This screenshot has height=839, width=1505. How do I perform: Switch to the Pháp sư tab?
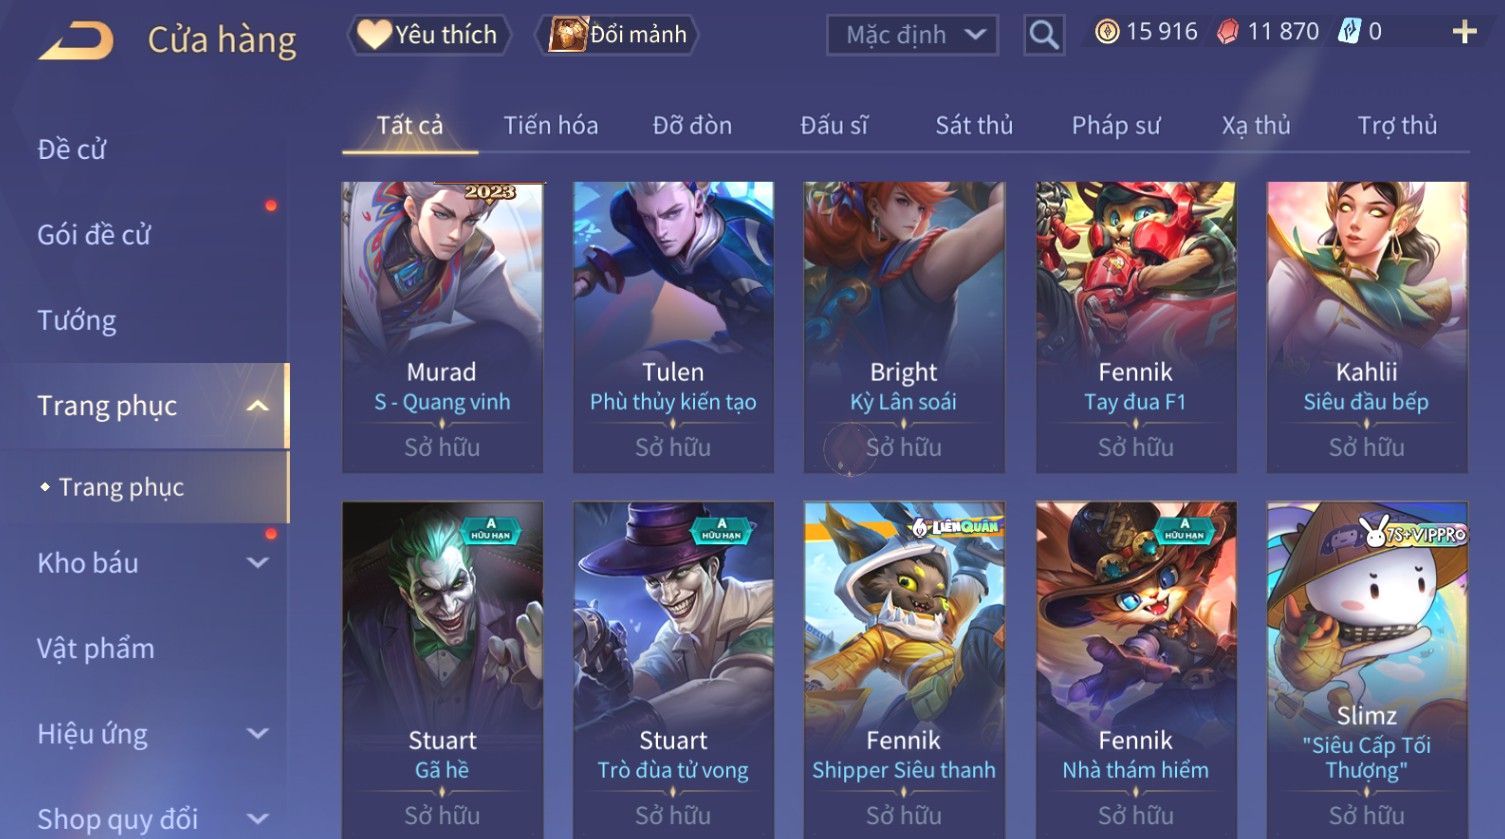click(1116, 126)
